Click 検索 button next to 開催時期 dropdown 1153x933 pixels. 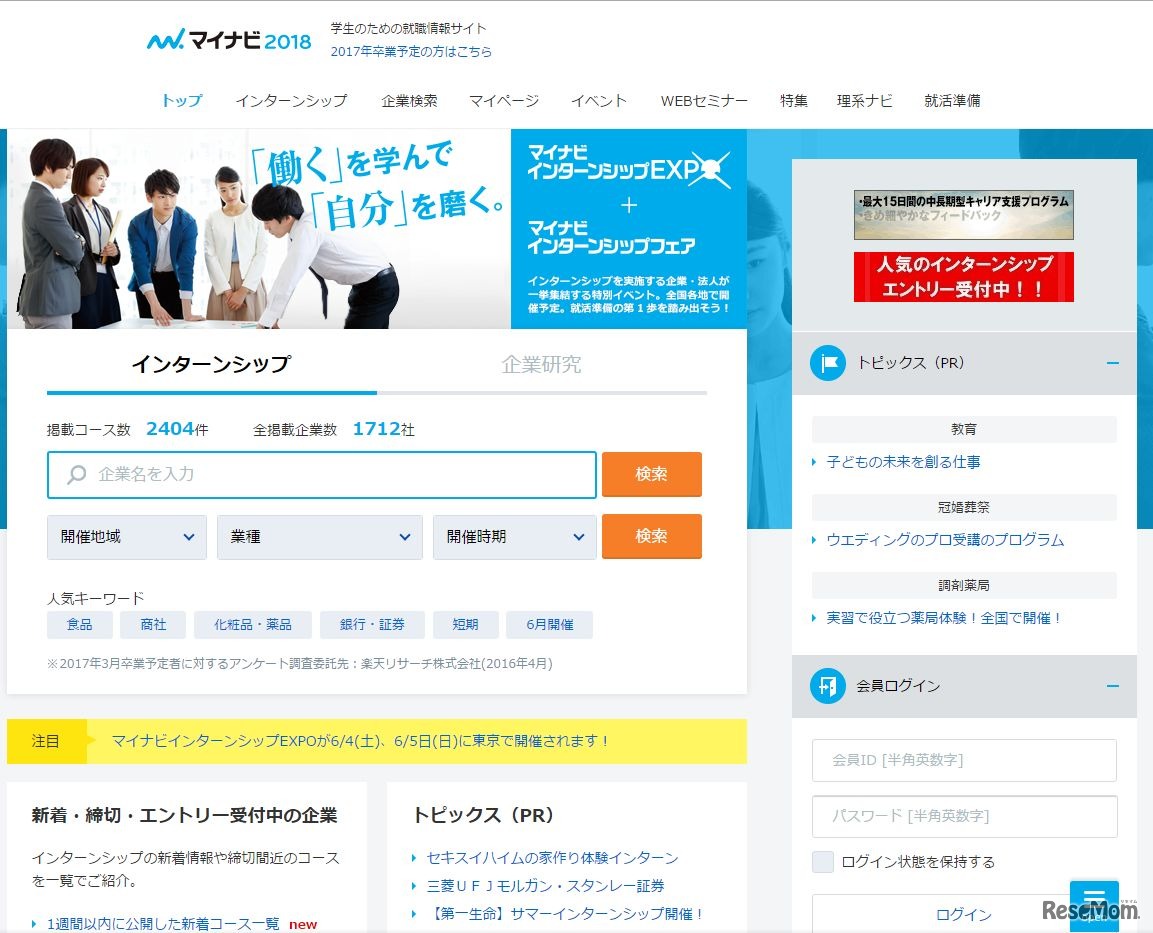[652, 536]
